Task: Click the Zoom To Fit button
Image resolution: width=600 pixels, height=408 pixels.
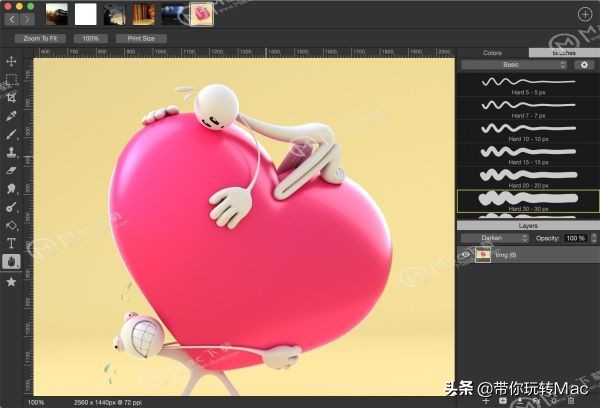Action: pyautogui.click(x=40, y=39)
